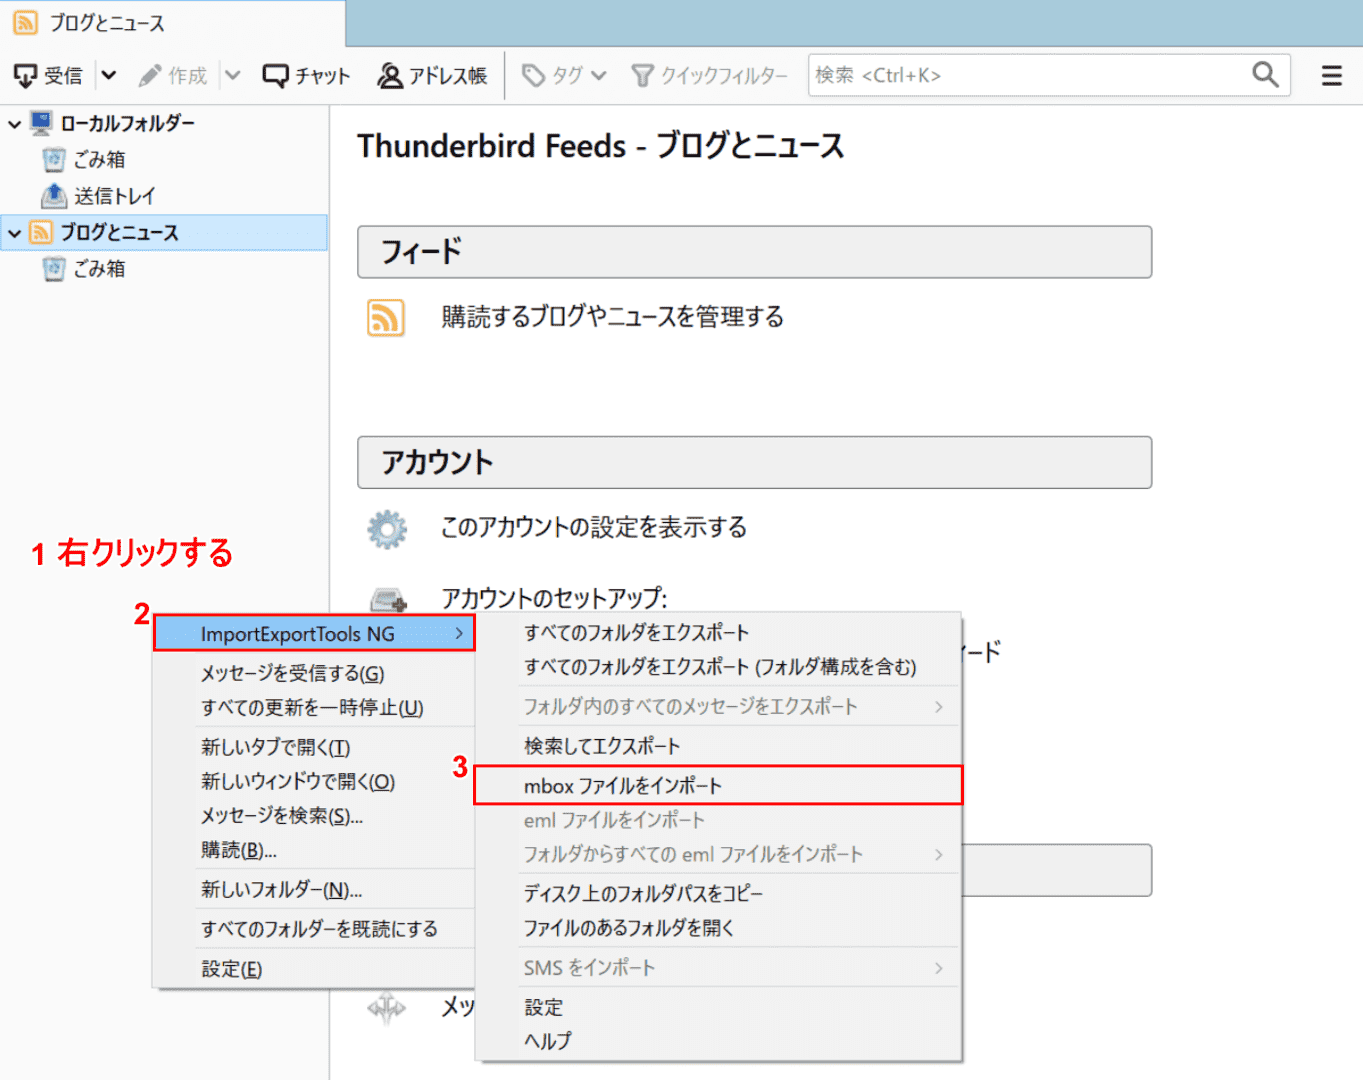Select すべてのフォルダをエクスポート
The width and height of the screenshot is (1363, 1080).
click(718, 632)
